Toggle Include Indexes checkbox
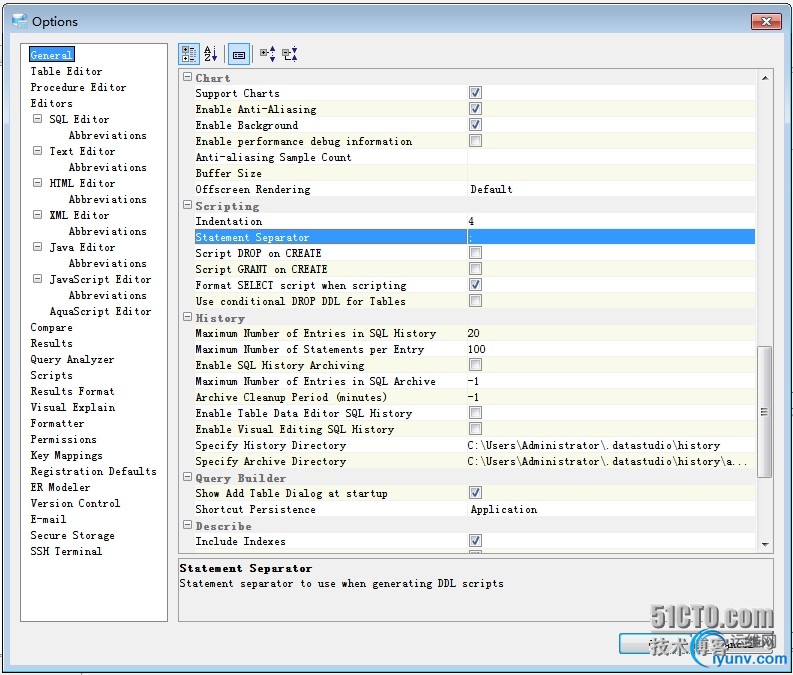The height and width of the screenshot is (675, 793). click(475, 541)
